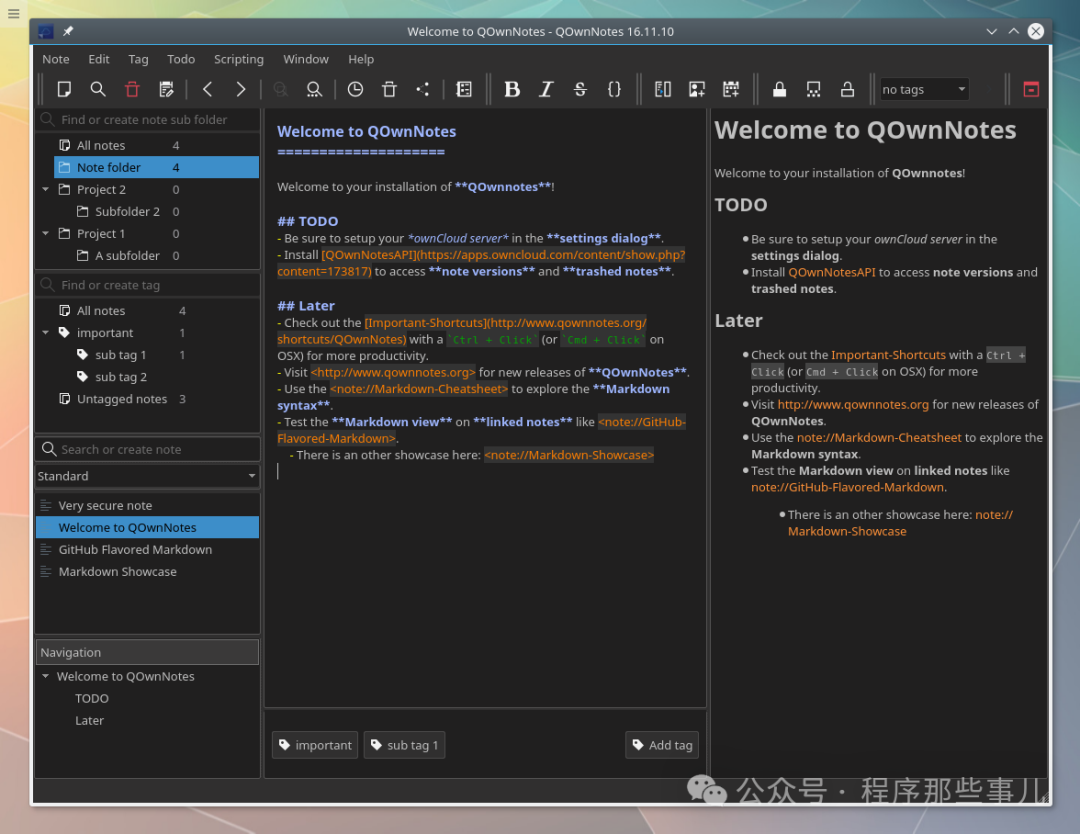This screenshot has width=1080, height=834.
Task: Click the share note icon
Action: pos(423,89)
